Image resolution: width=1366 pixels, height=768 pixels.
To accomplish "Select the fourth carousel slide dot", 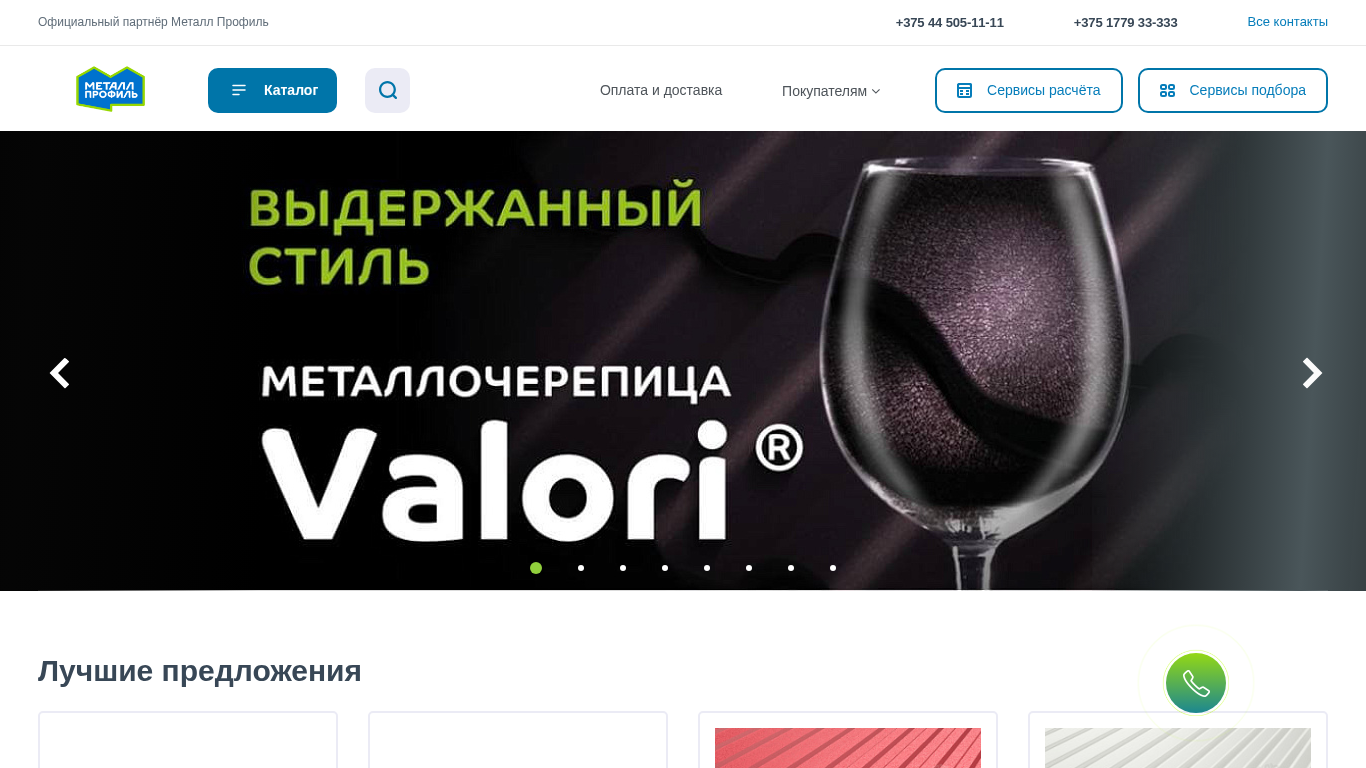I will pyautogui.click(x=665, y=568).
